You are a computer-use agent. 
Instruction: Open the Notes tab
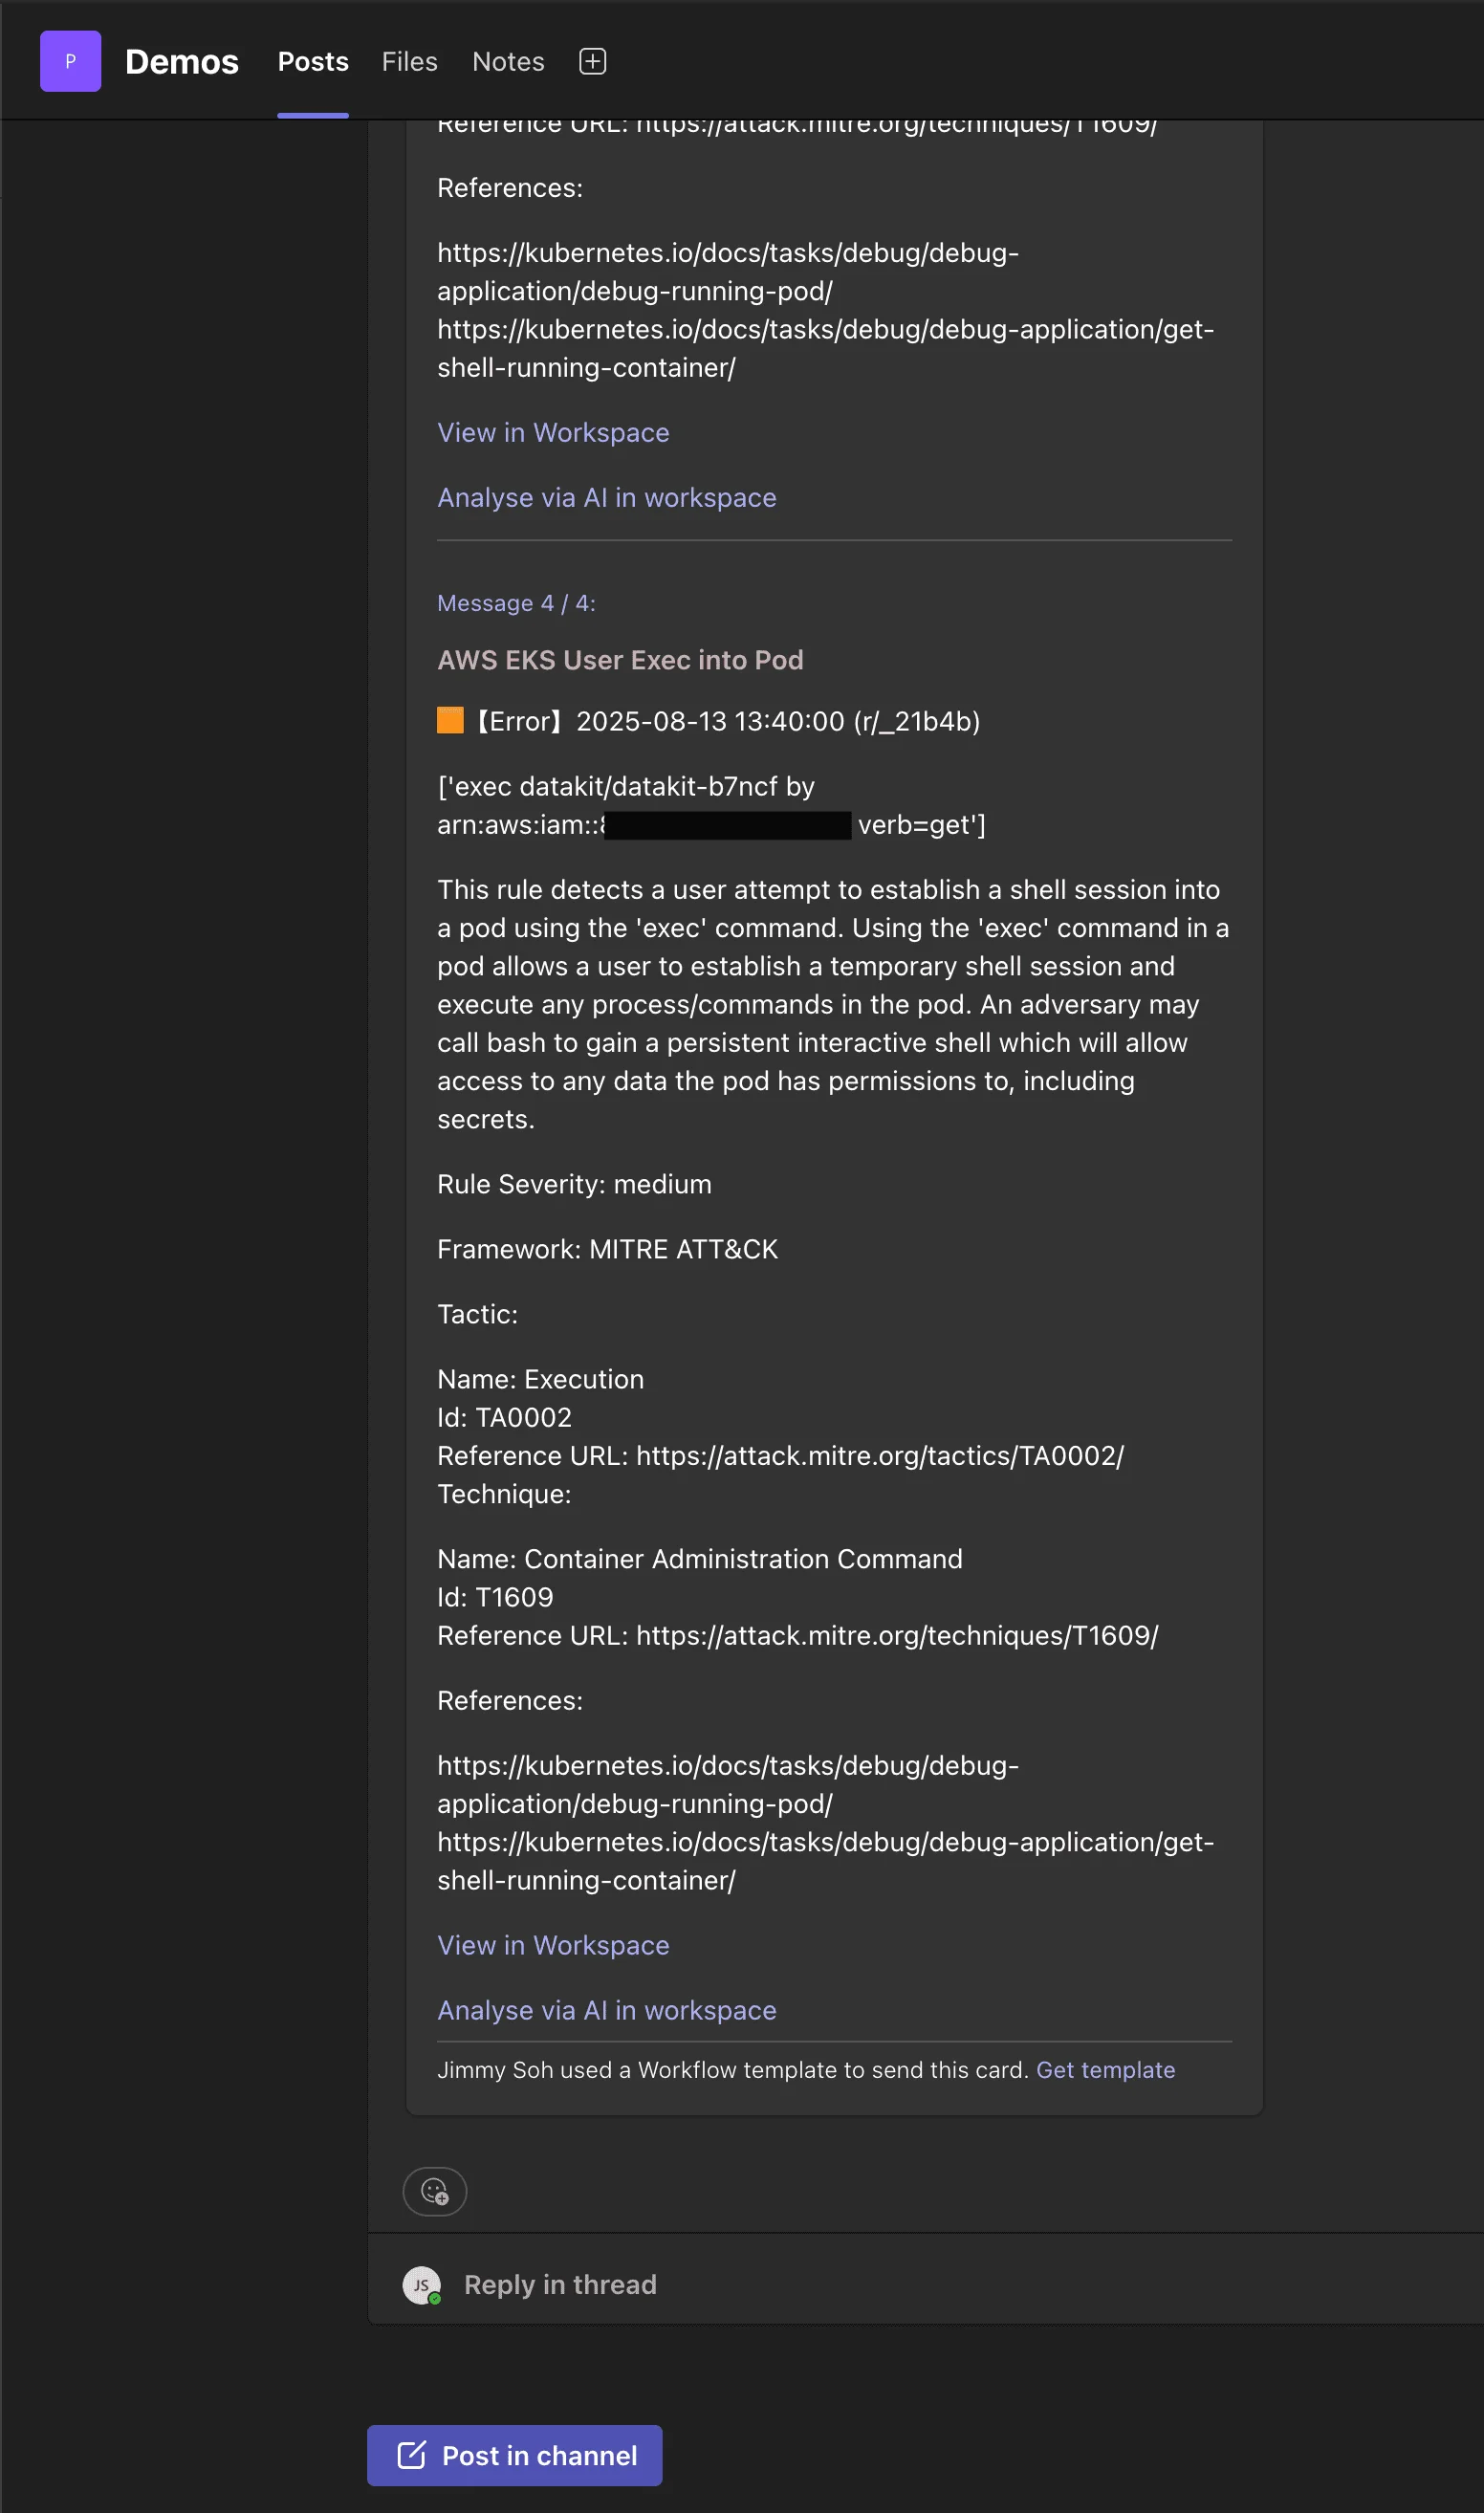508,61
